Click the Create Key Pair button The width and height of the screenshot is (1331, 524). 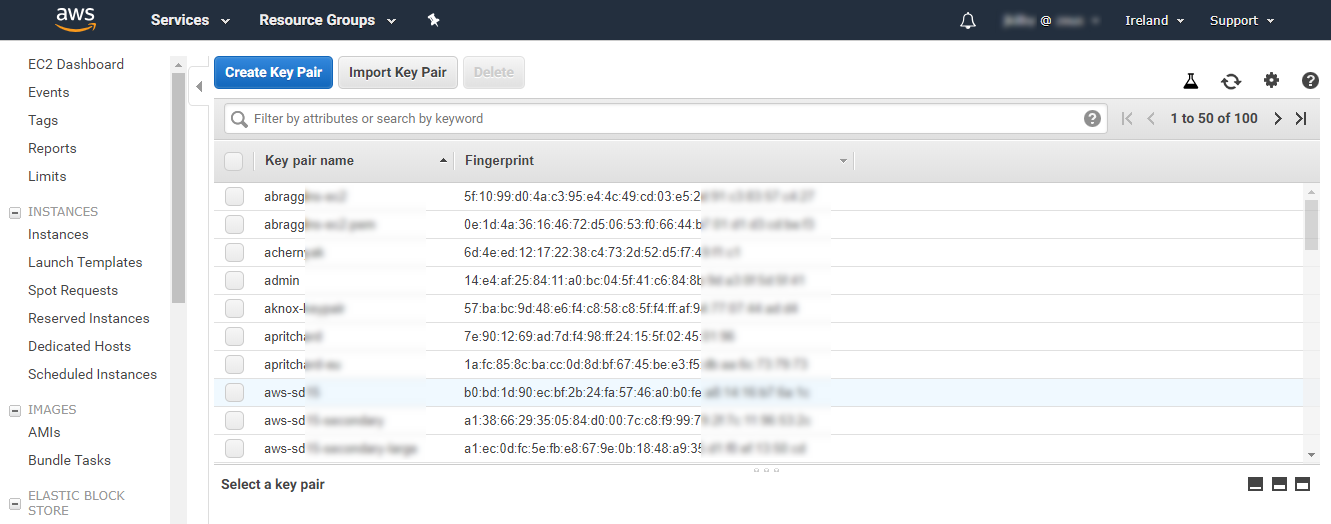point(273,72)
